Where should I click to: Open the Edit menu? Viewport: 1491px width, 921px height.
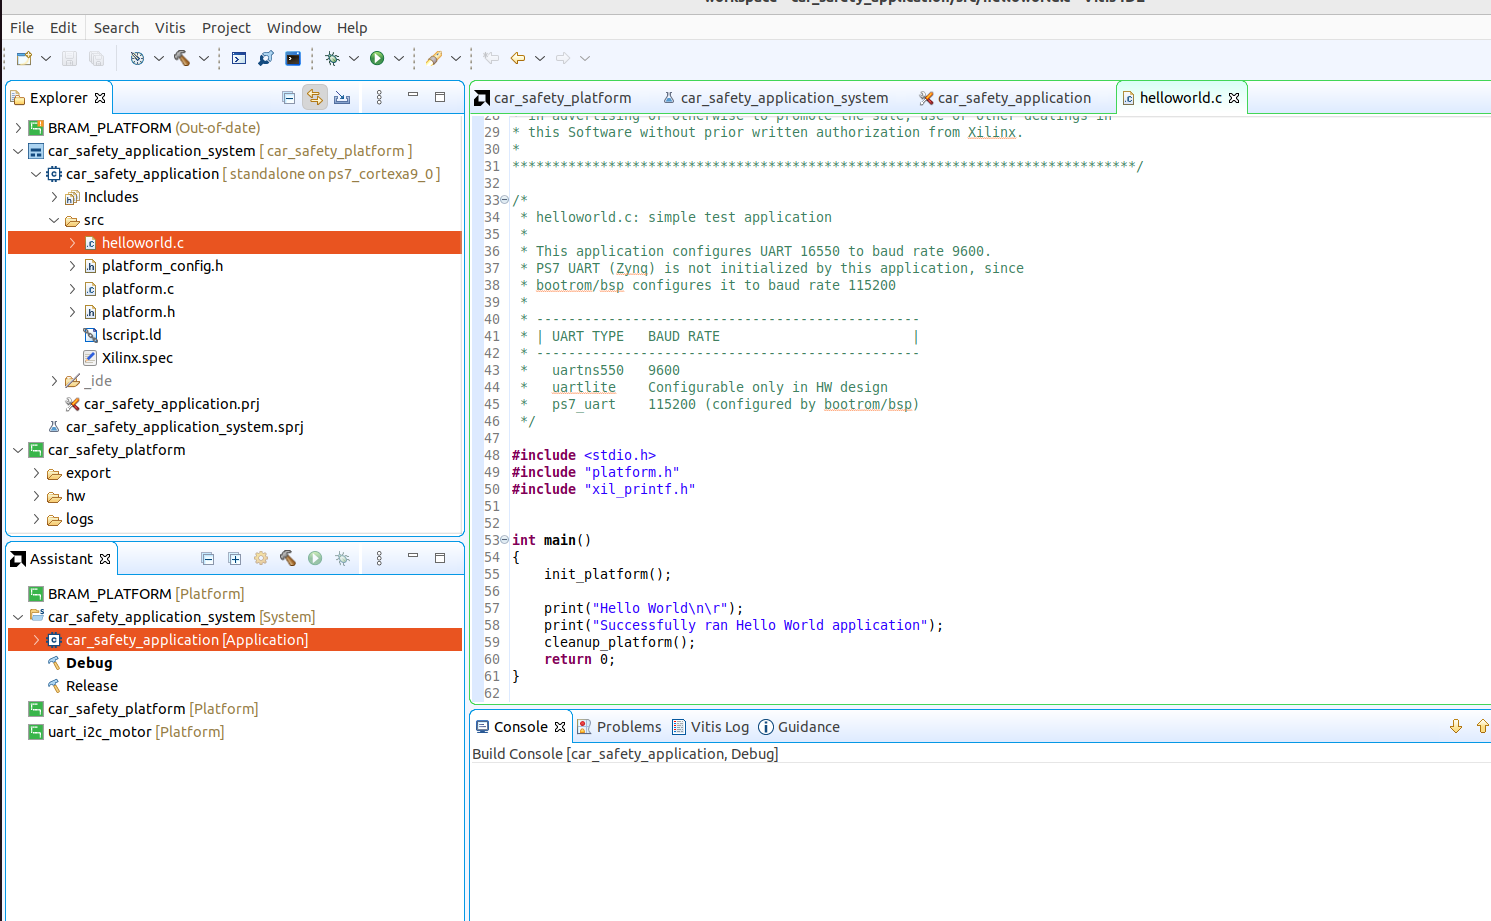63,28
